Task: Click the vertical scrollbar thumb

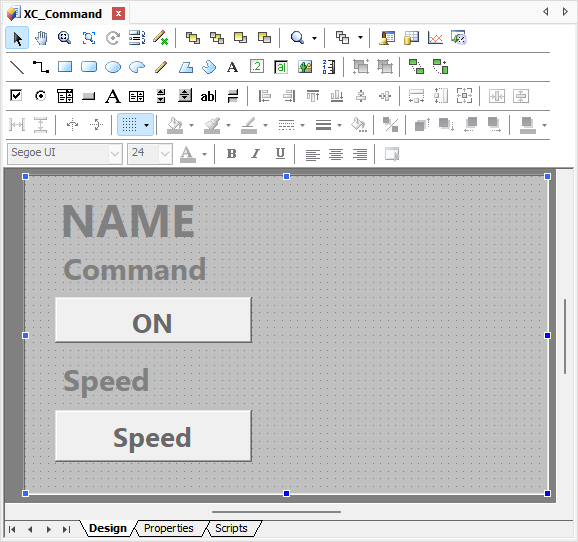Action: (565, 337)
